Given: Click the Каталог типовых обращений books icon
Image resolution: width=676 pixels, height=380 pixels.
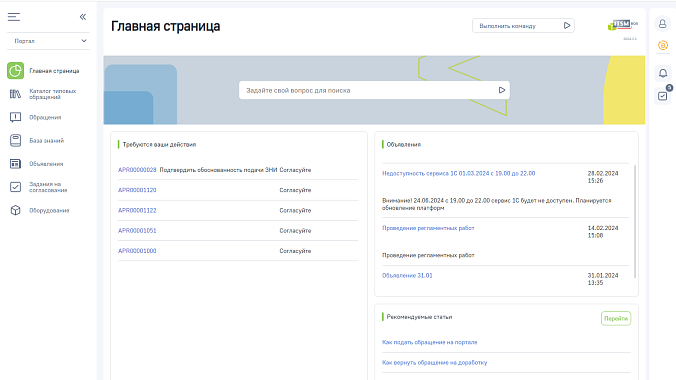Looking at the screenshot, I should coord(15,94).
